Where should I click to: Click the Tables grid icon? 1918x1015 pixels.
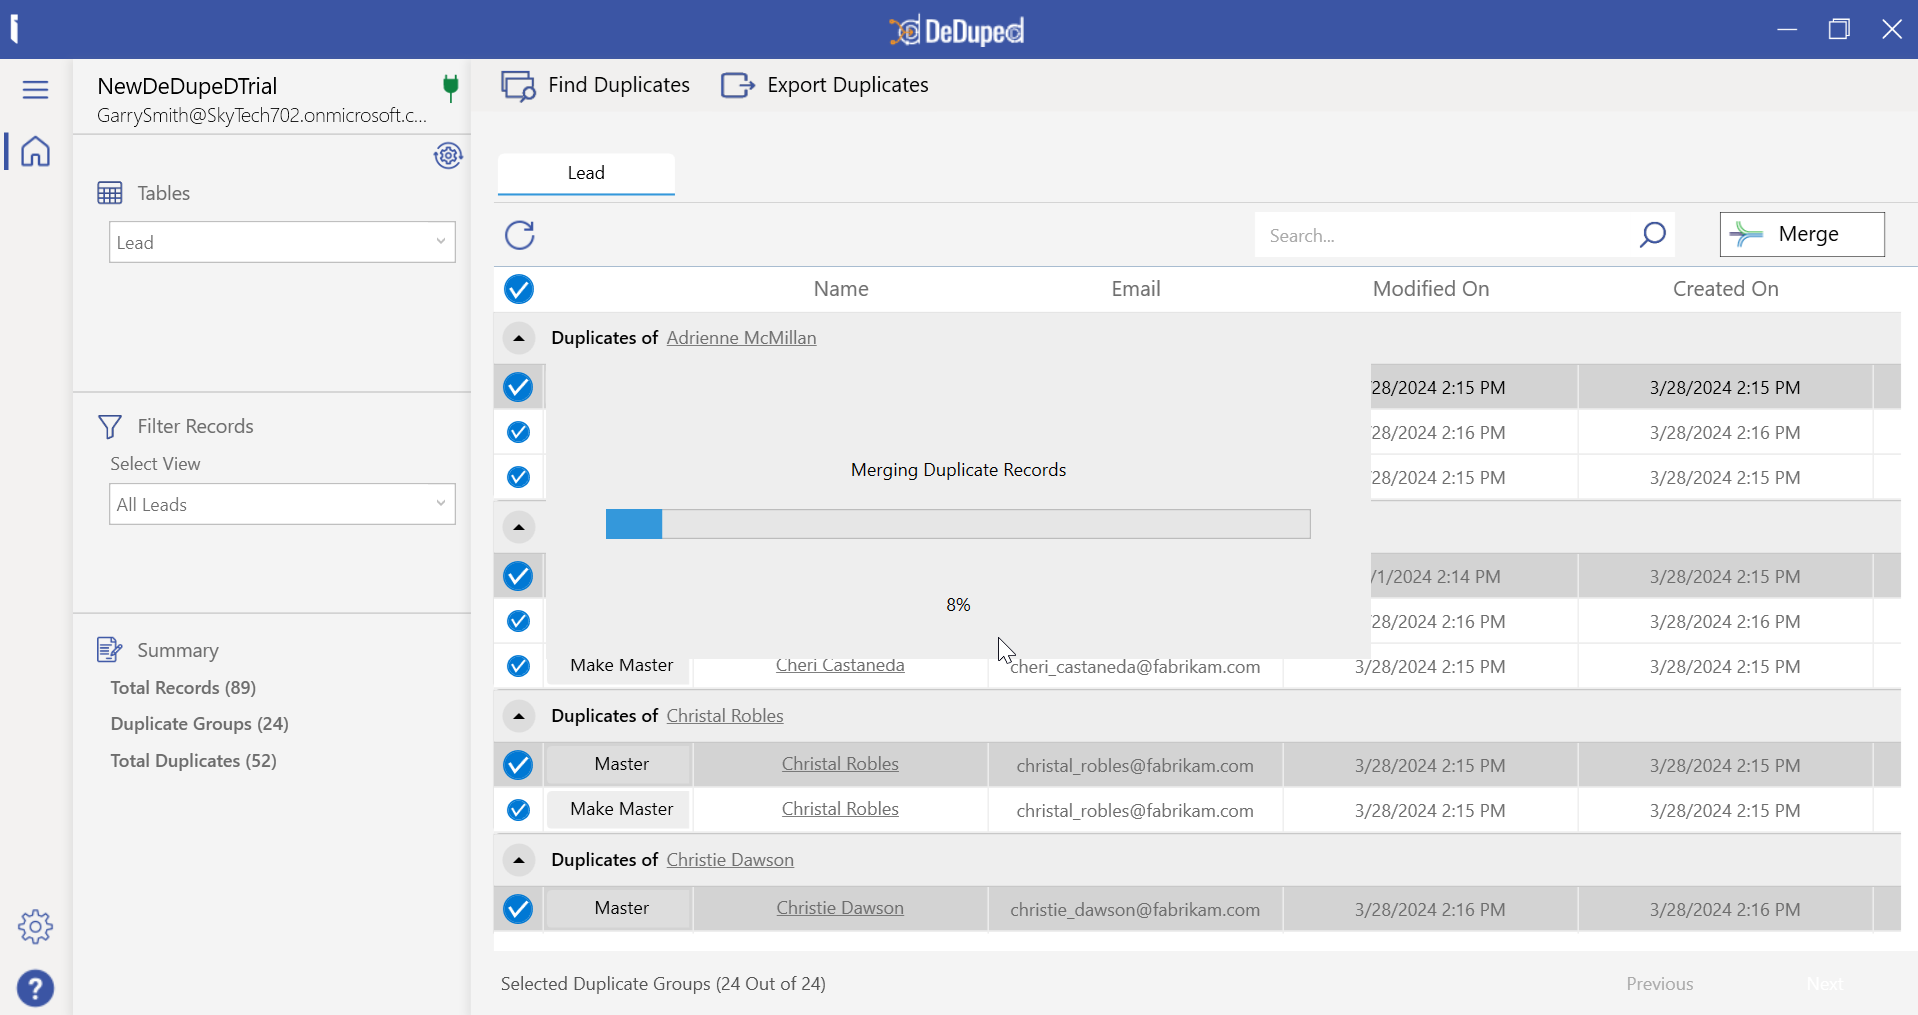pos(110,193)
